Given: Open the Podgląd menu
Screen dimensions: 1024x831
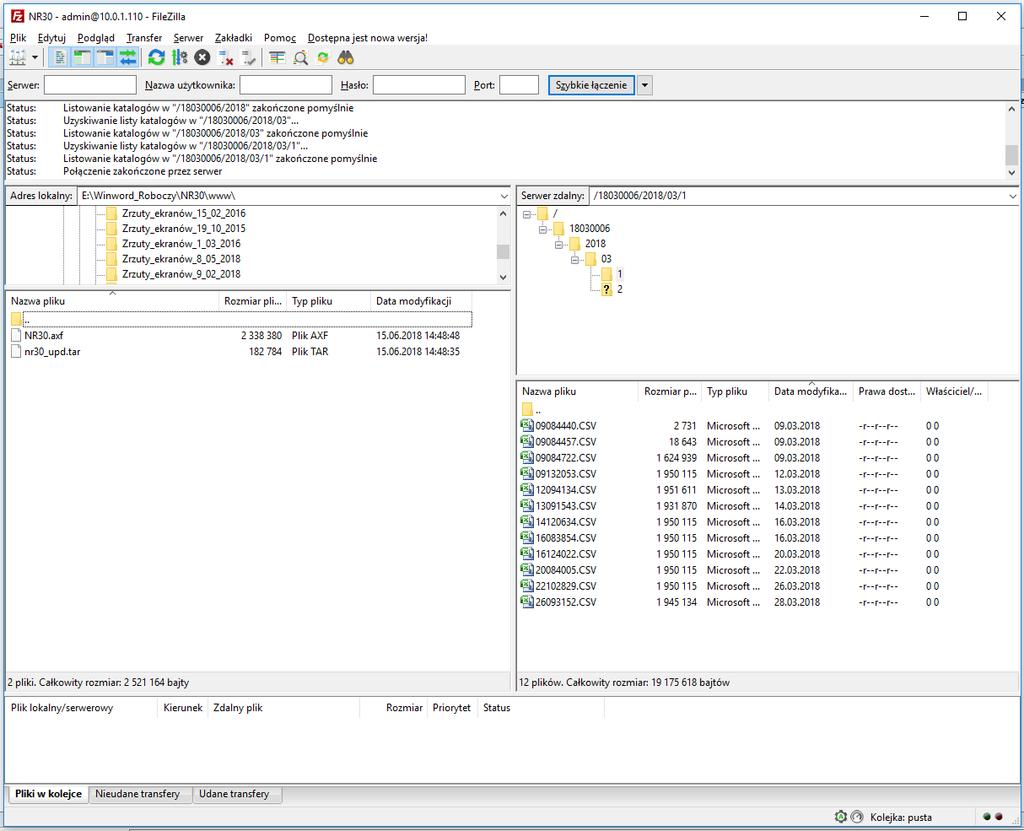Looking at the screenshot, I should coord(96,38).
